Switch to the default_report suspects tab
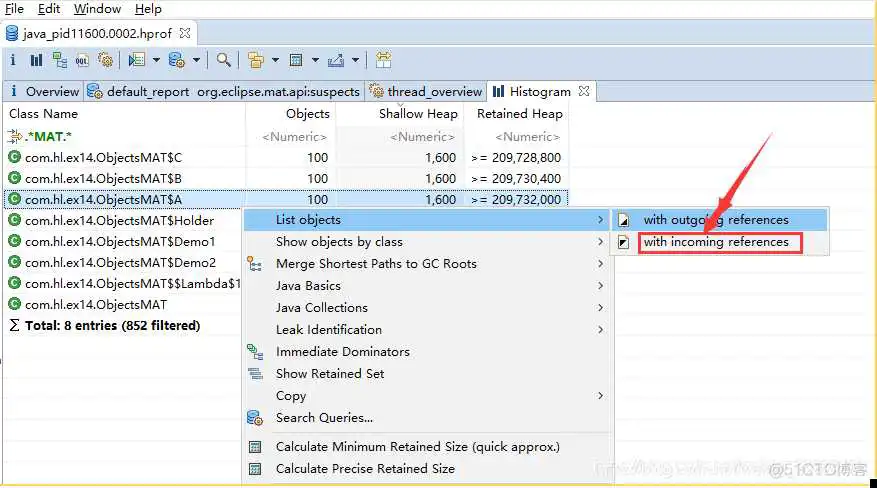877x488 pixels. [224, 91]
